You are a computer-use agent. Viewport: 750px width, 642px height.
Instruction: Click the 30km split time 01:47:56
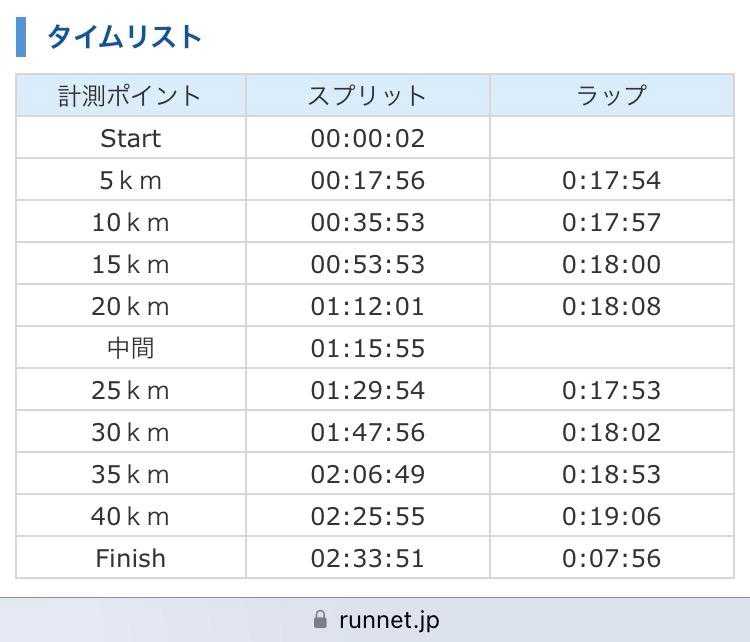click(367, 432)
